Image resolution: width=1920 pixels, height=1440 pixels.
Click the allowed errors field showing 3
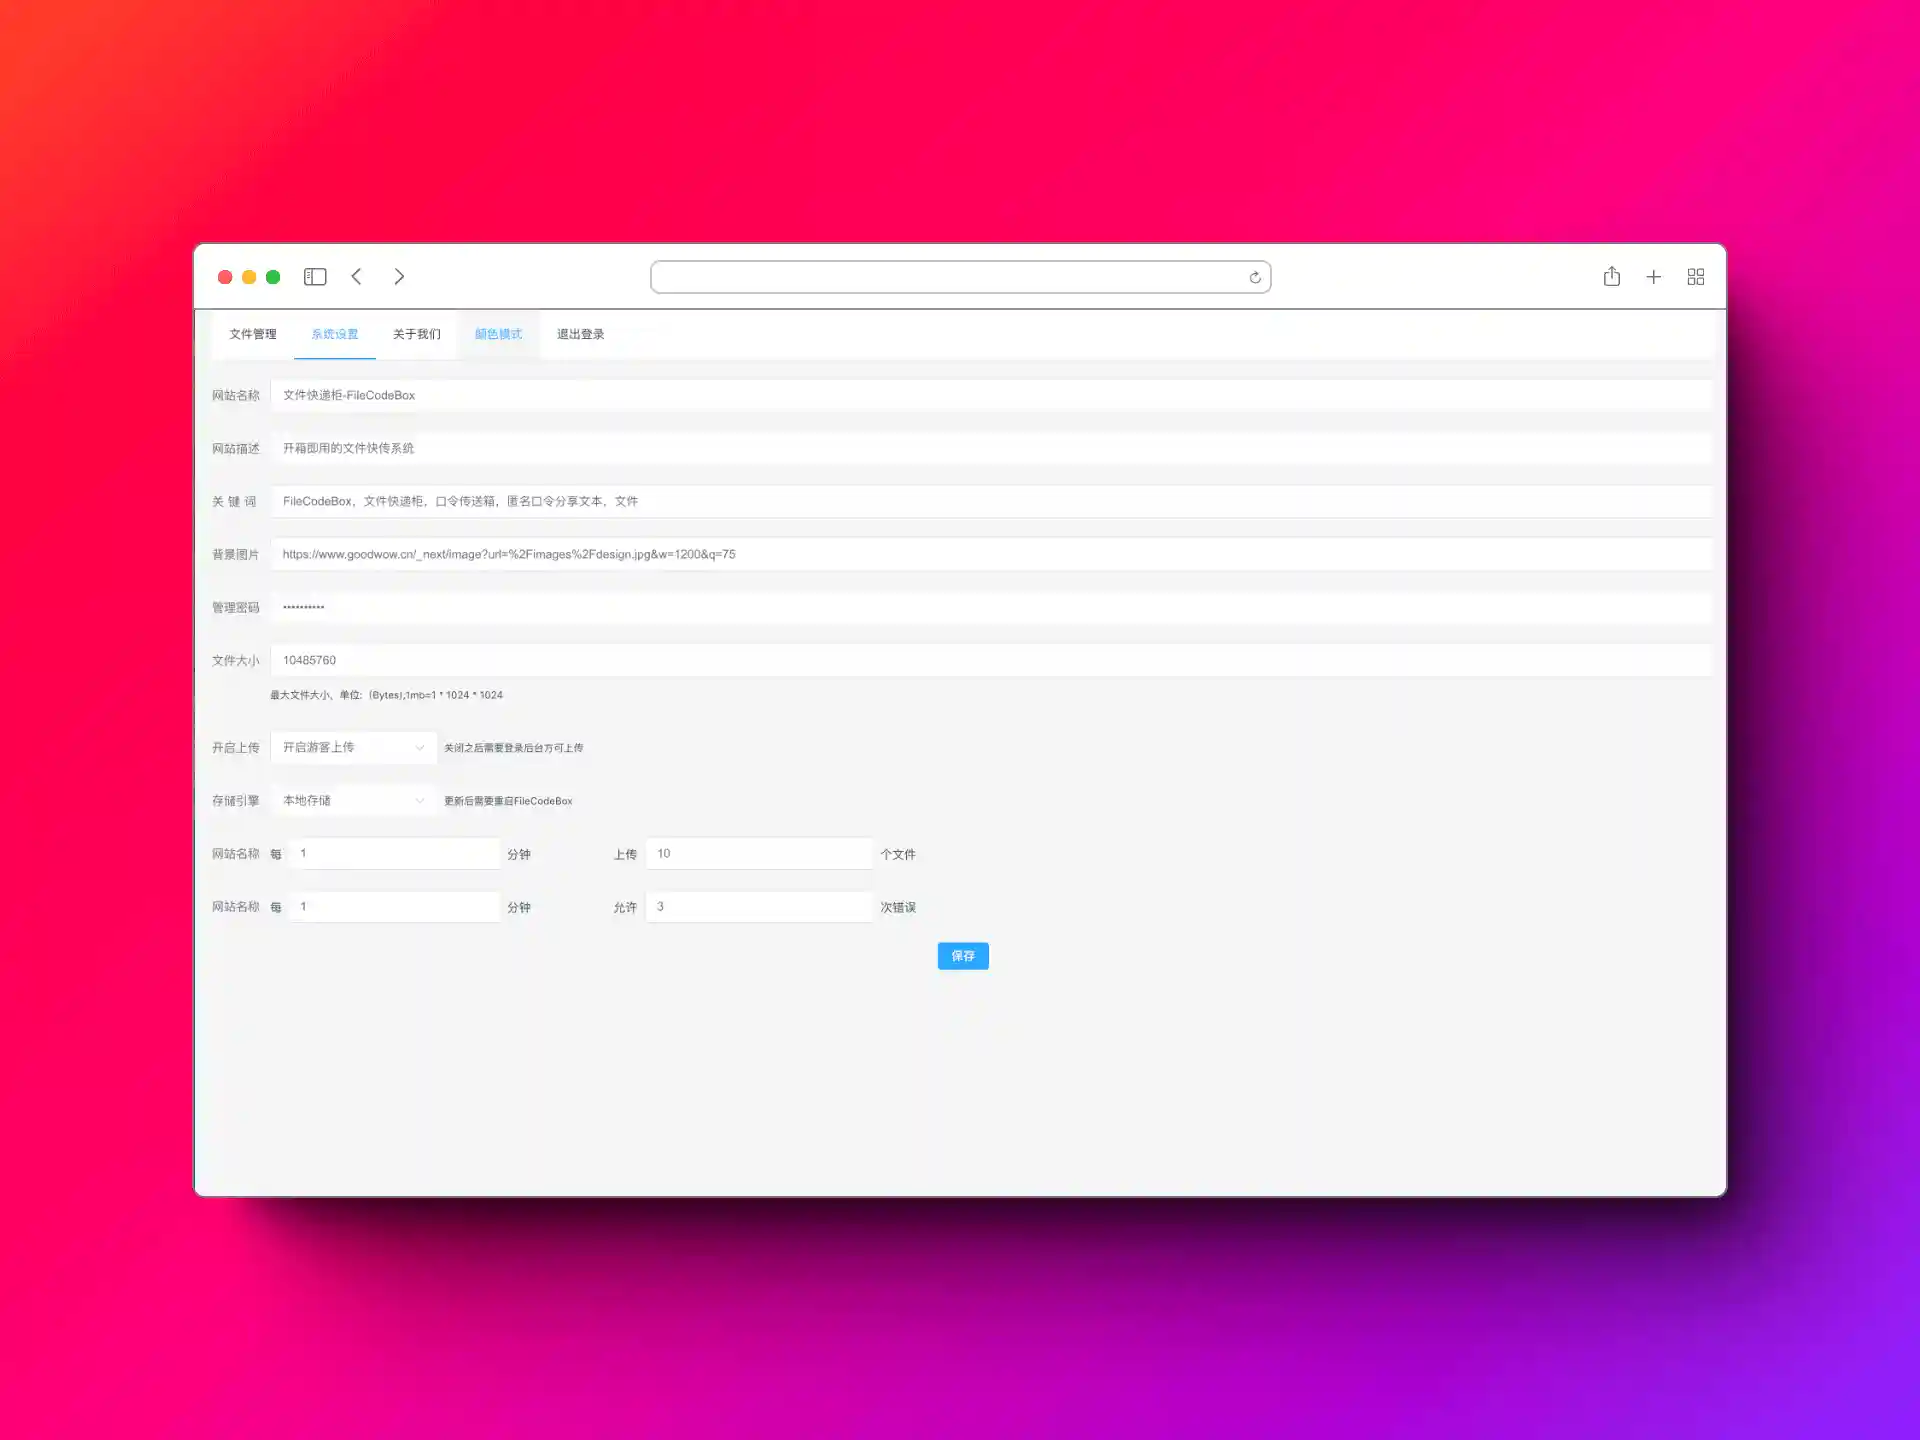pos(759,907)
